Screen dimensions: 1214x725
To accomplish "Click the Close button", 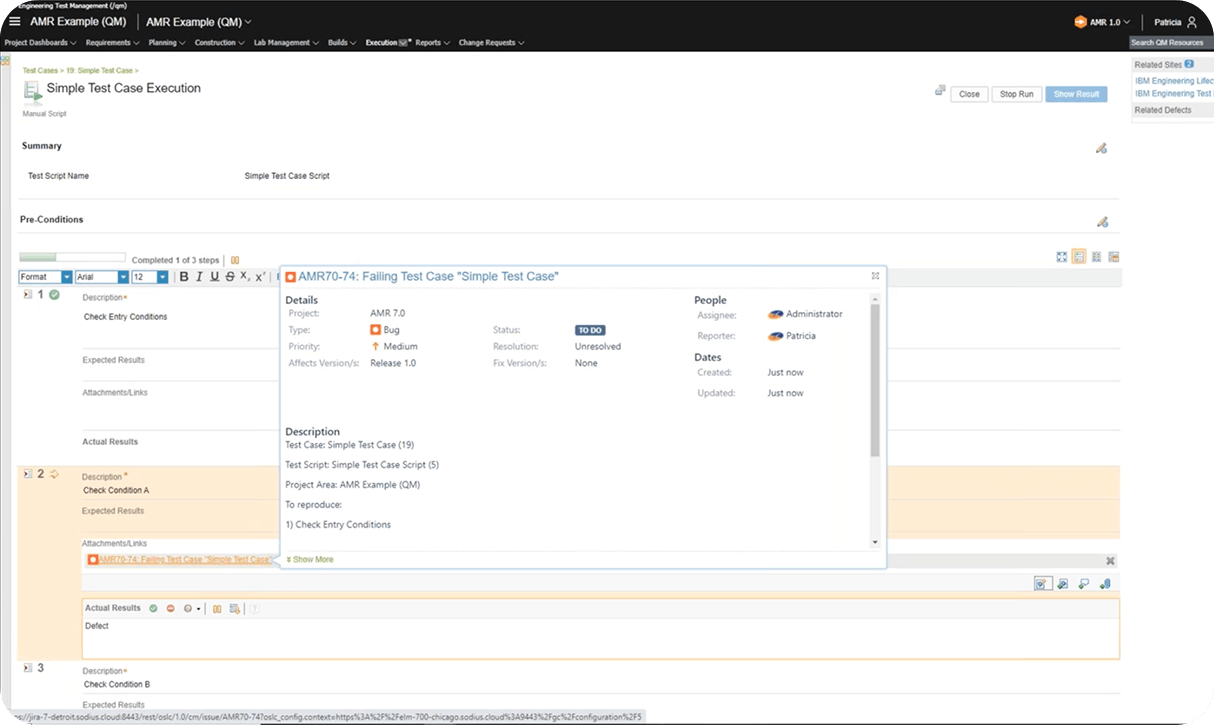I will tap(969, 94).
